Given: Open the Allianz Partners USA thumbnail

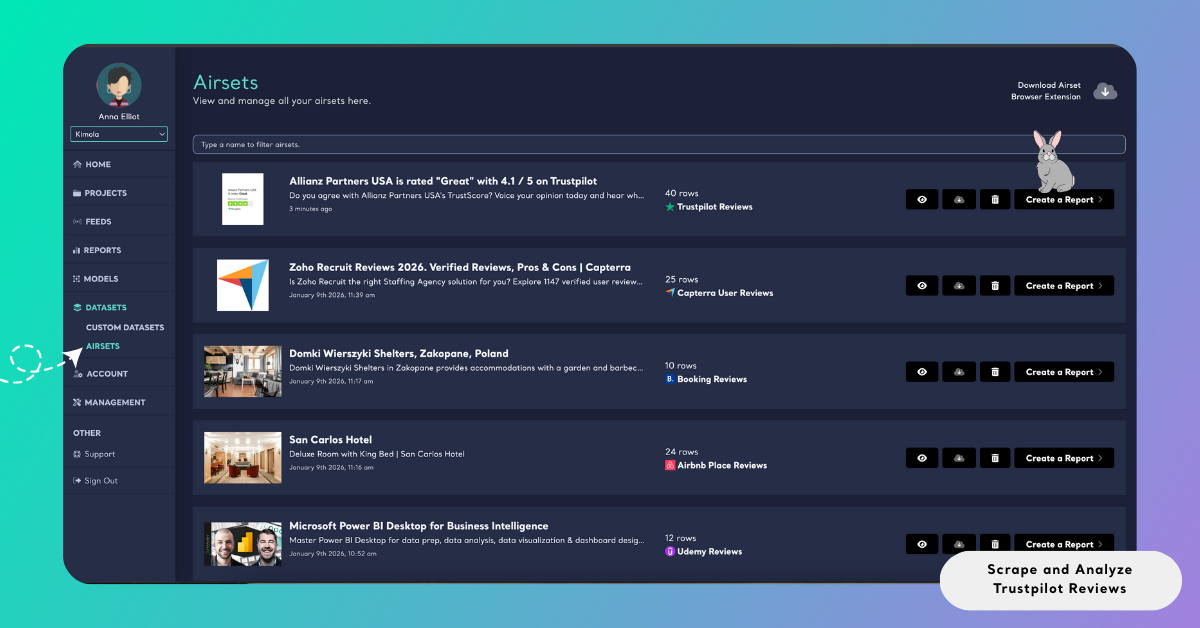Looking at the screenshot, I should click(x=243, y=199).
